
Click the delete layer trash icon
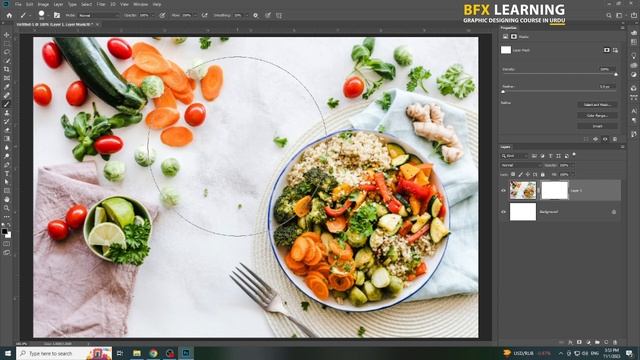[x=615, y=342]
